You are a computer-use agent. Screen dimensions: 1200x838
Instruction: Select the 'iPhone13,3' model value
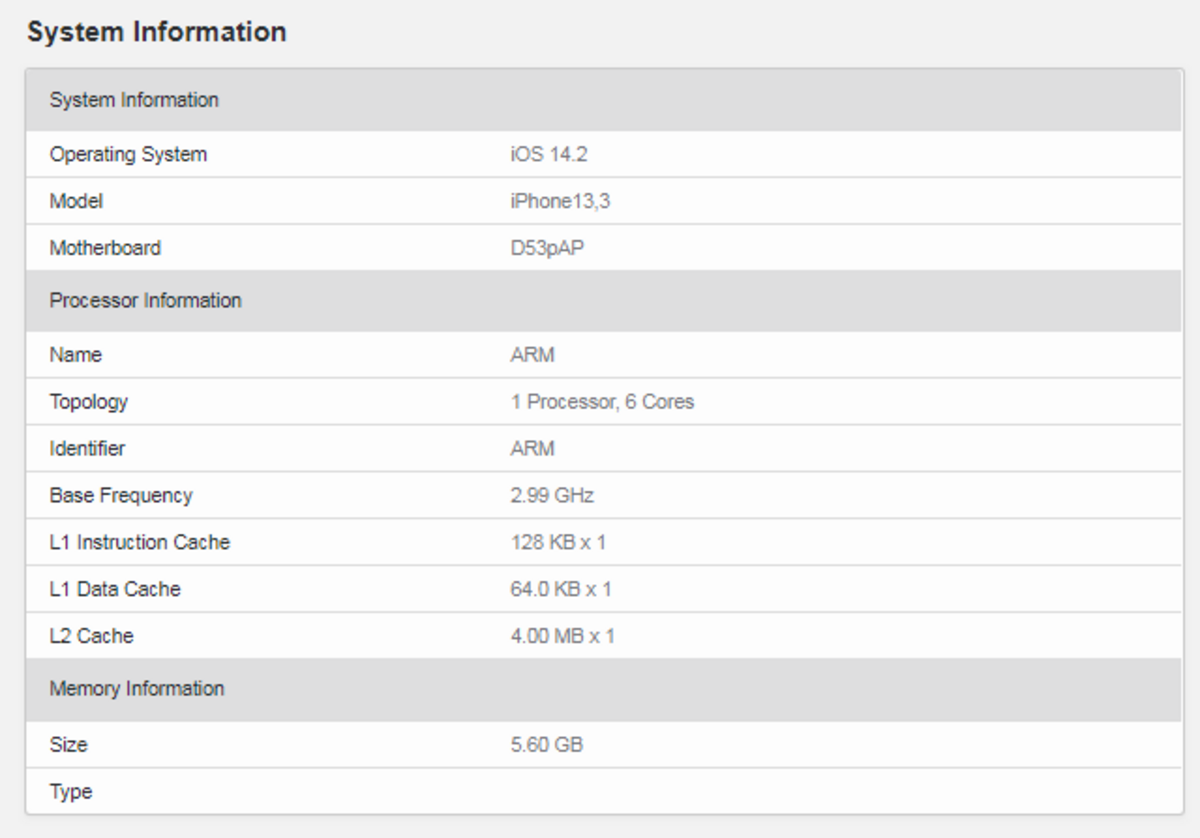coord(560,202)
